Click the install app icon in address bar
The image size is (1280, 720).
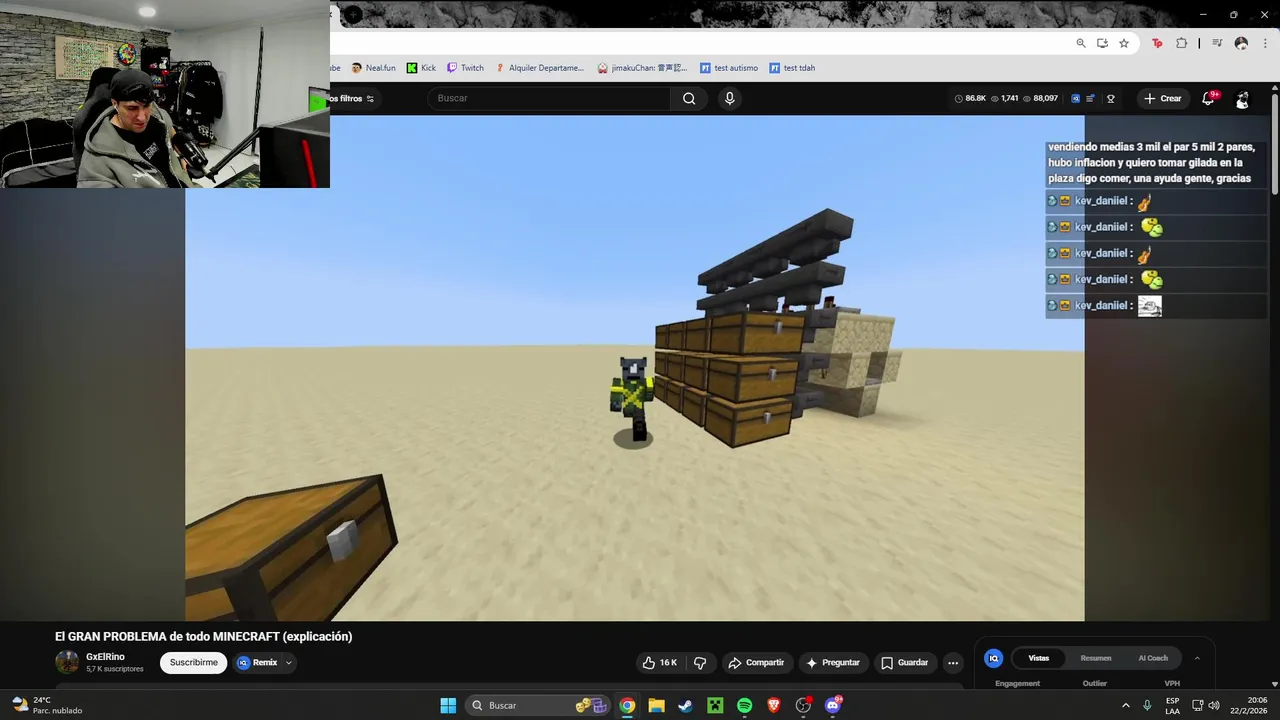click(x=1102, y=43)
